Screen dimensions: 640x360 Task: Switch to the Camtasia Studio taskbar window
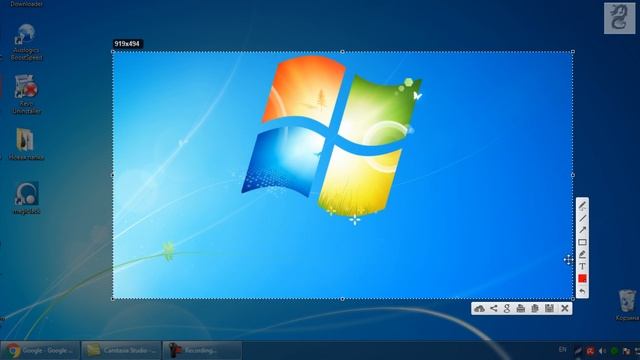(x=121, y=350)
